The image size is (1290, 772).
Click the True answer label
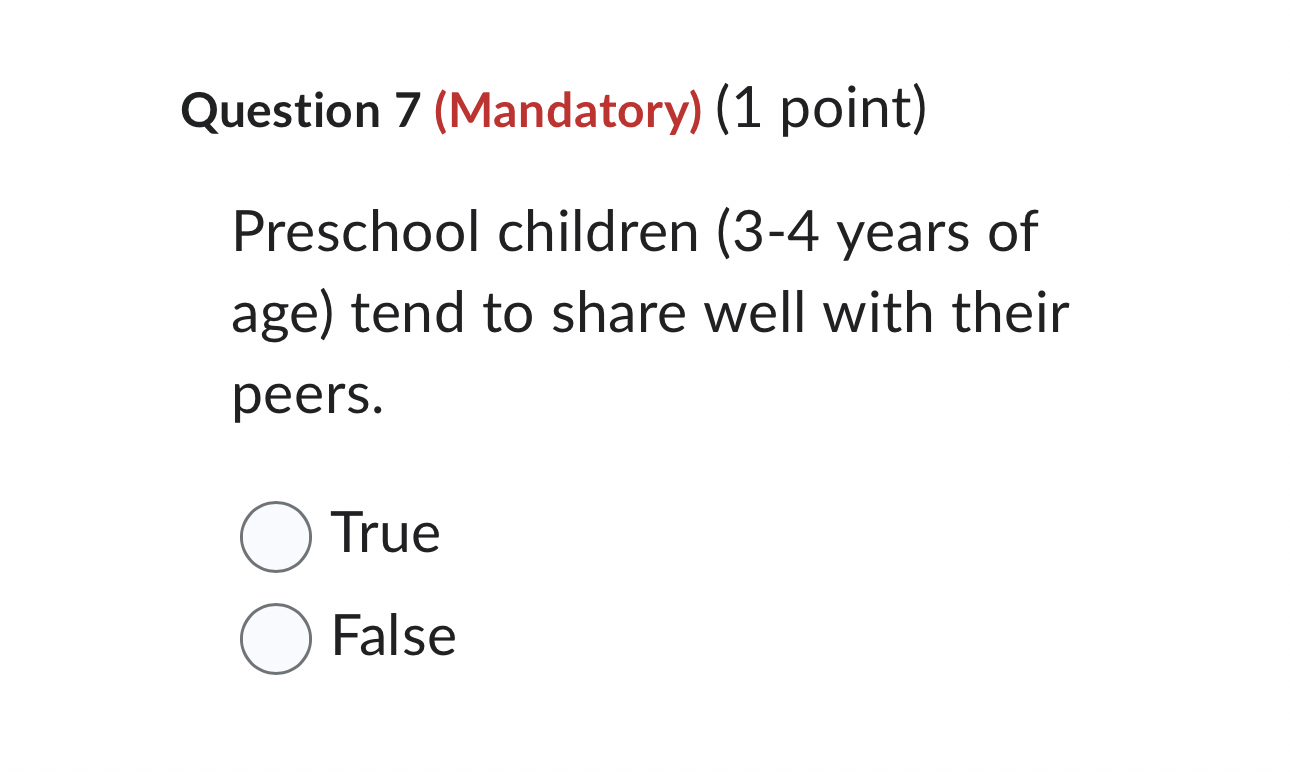[385, 535]
